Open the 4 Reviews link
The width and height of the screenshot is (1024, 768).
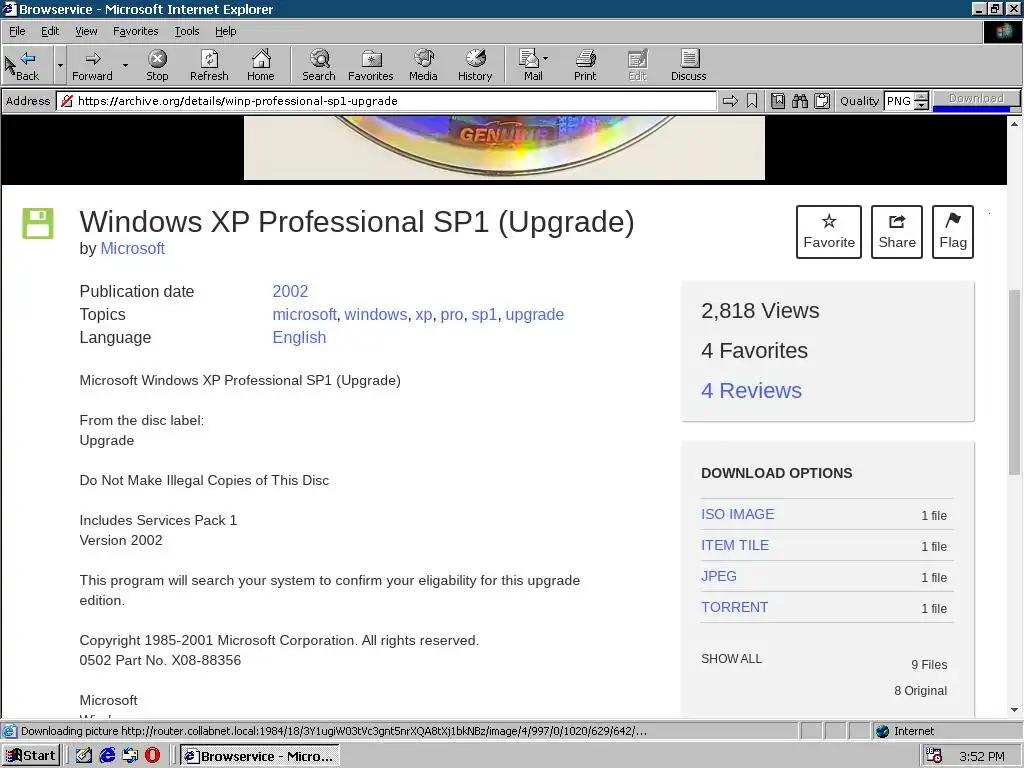(751, 391)
